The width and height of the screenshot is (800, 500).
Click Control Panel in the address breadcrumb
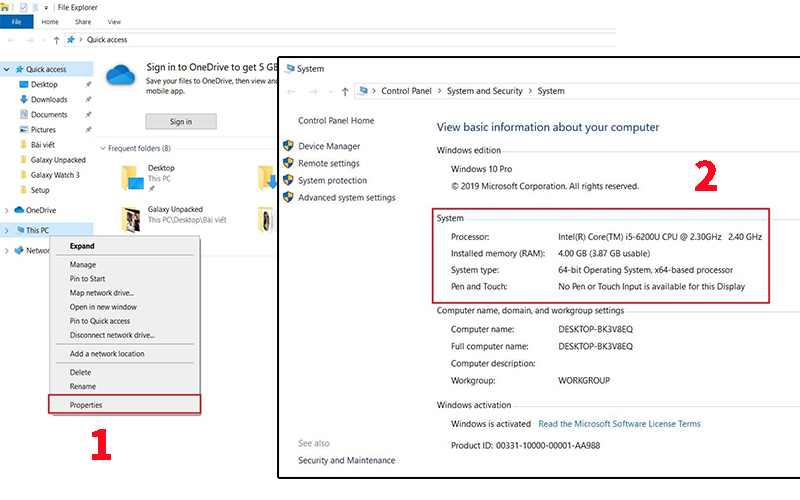(x=406, y=91)
